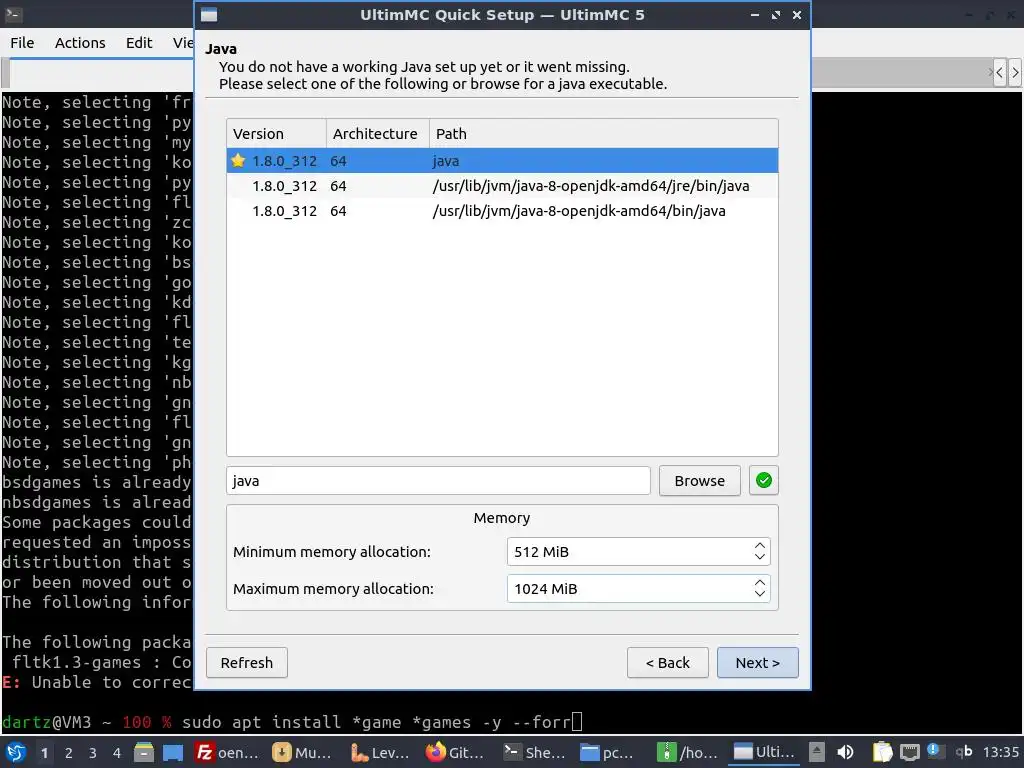The image size is (1024, 768).
Task: Increase minimum memory allocation
Action: click(x=760, y=545)
